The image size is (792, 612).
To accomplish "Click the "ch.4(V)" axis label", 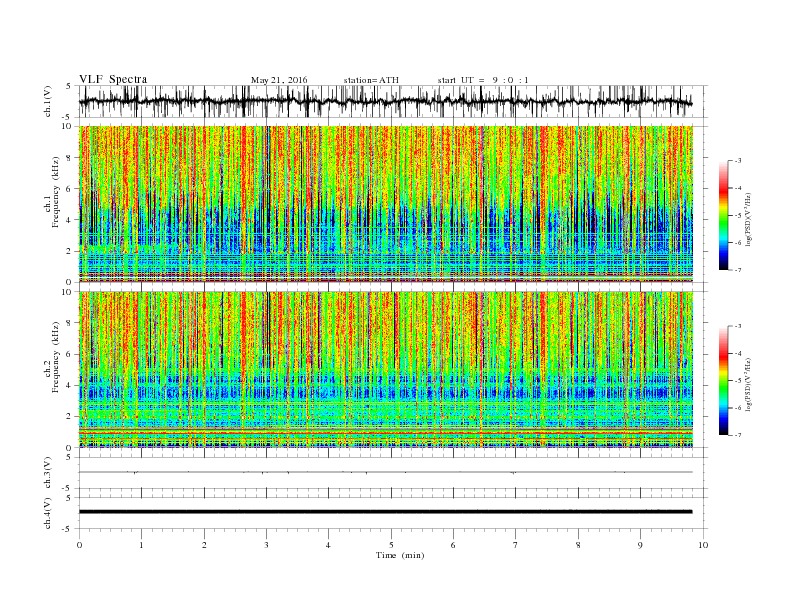I will tap(47, 513).
